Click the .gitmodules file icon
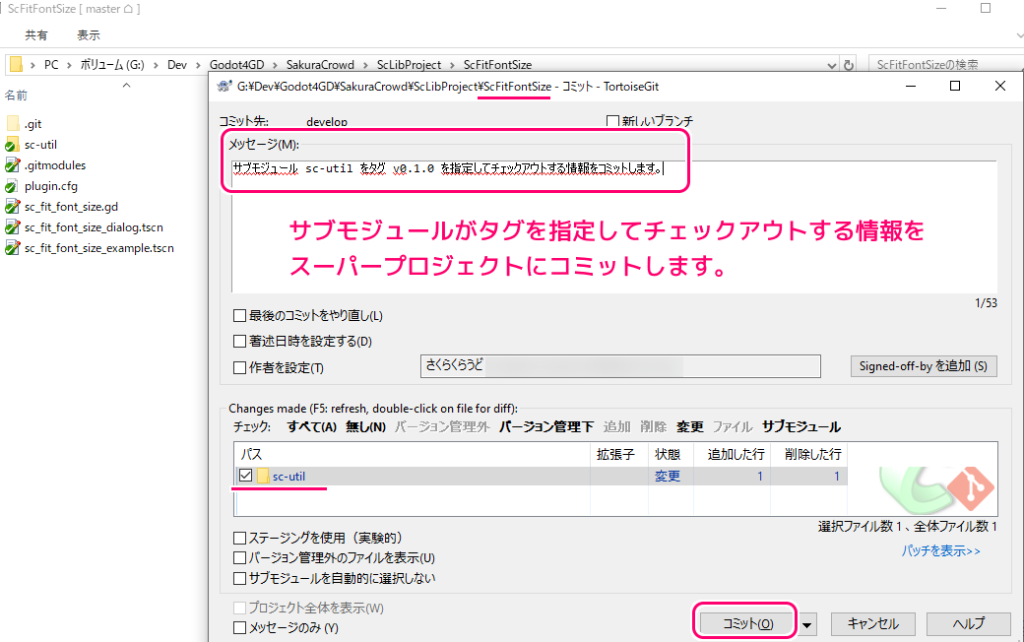Image resolution: width=1024 pixels, height=642 pixels. click(x=13, y=165)
